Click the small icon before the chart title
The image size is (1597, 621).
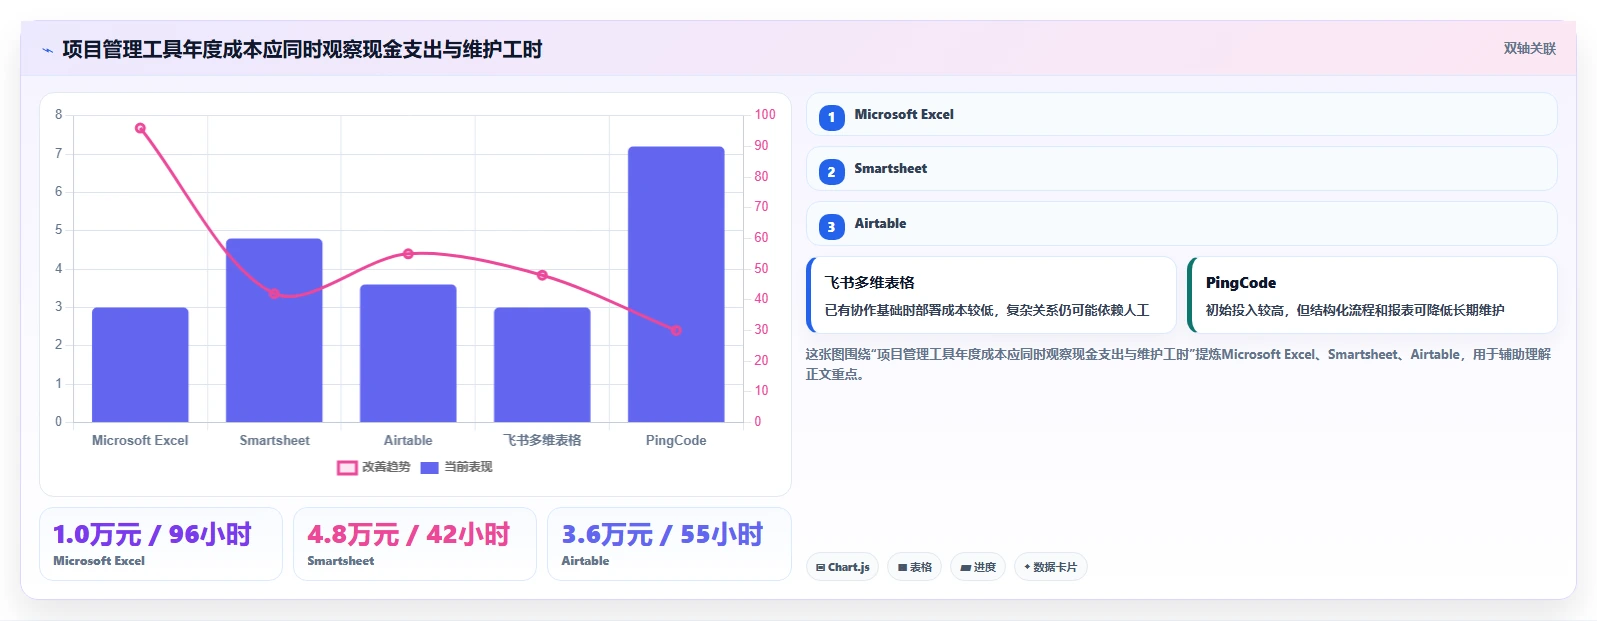[x=47, y=50]
